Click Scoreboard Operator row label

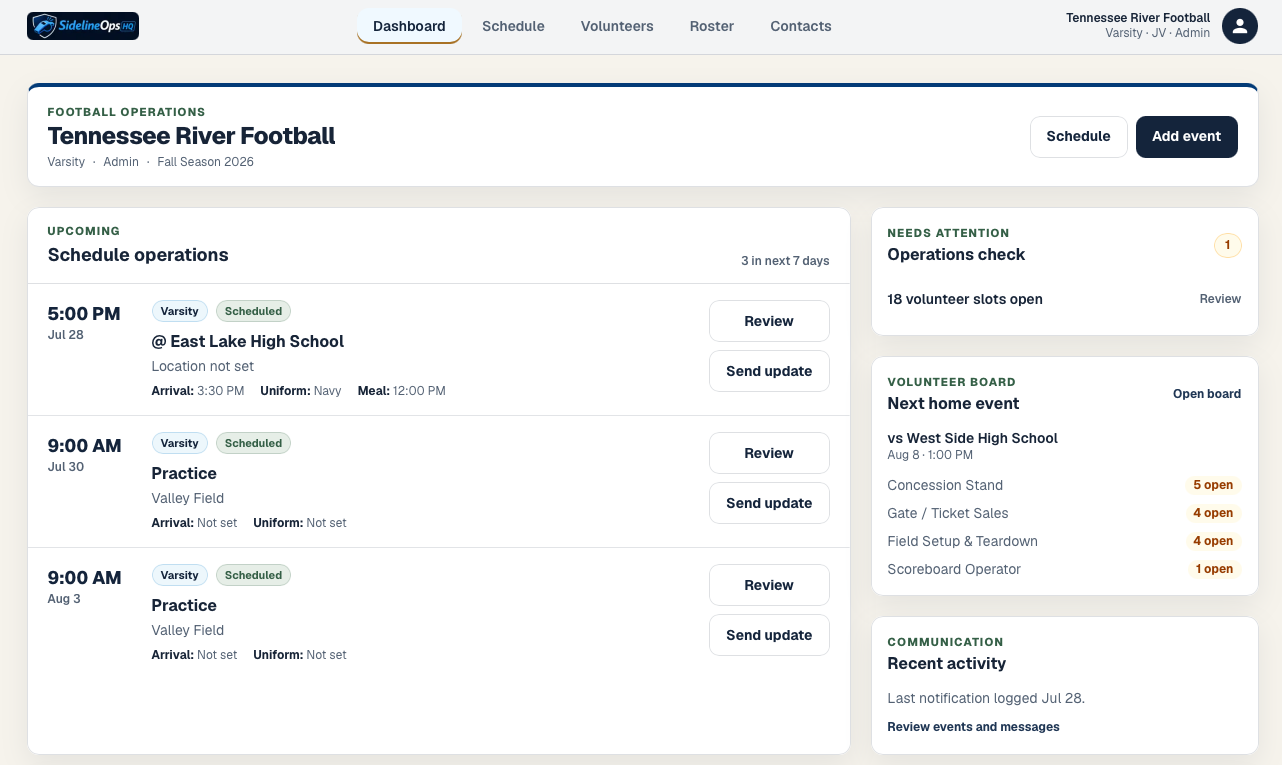pyautogui.click(x=954, y=569)
